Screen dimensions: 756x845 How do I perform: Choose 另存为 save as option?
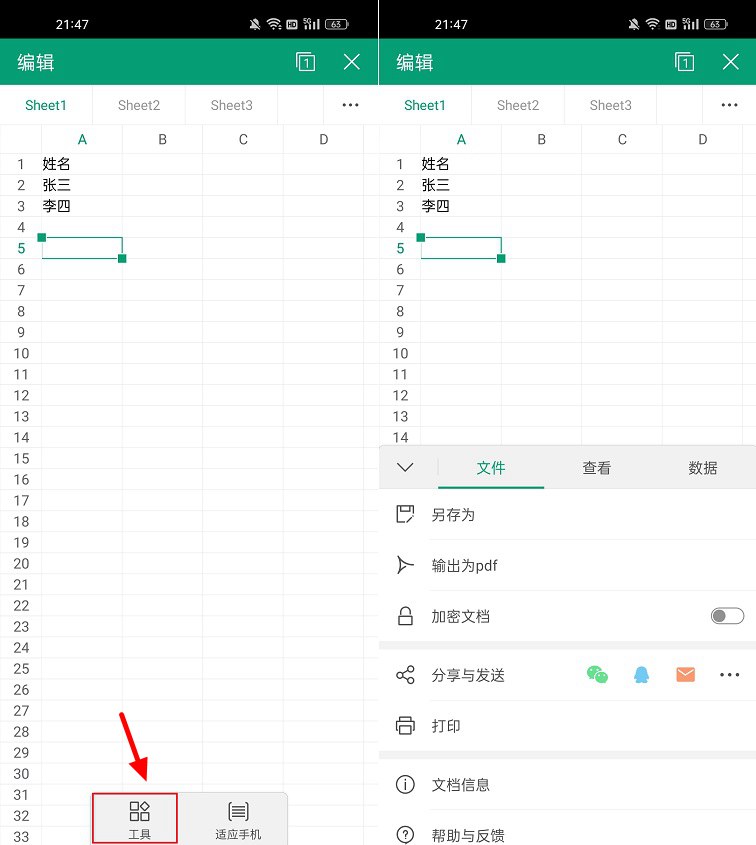coord(567,514)
